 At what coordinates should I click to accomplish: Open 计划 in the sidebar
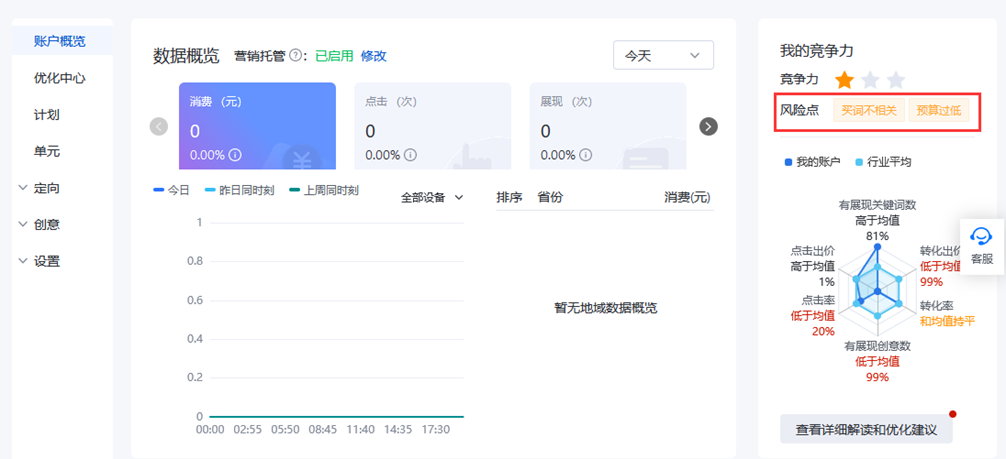point(47,115)
